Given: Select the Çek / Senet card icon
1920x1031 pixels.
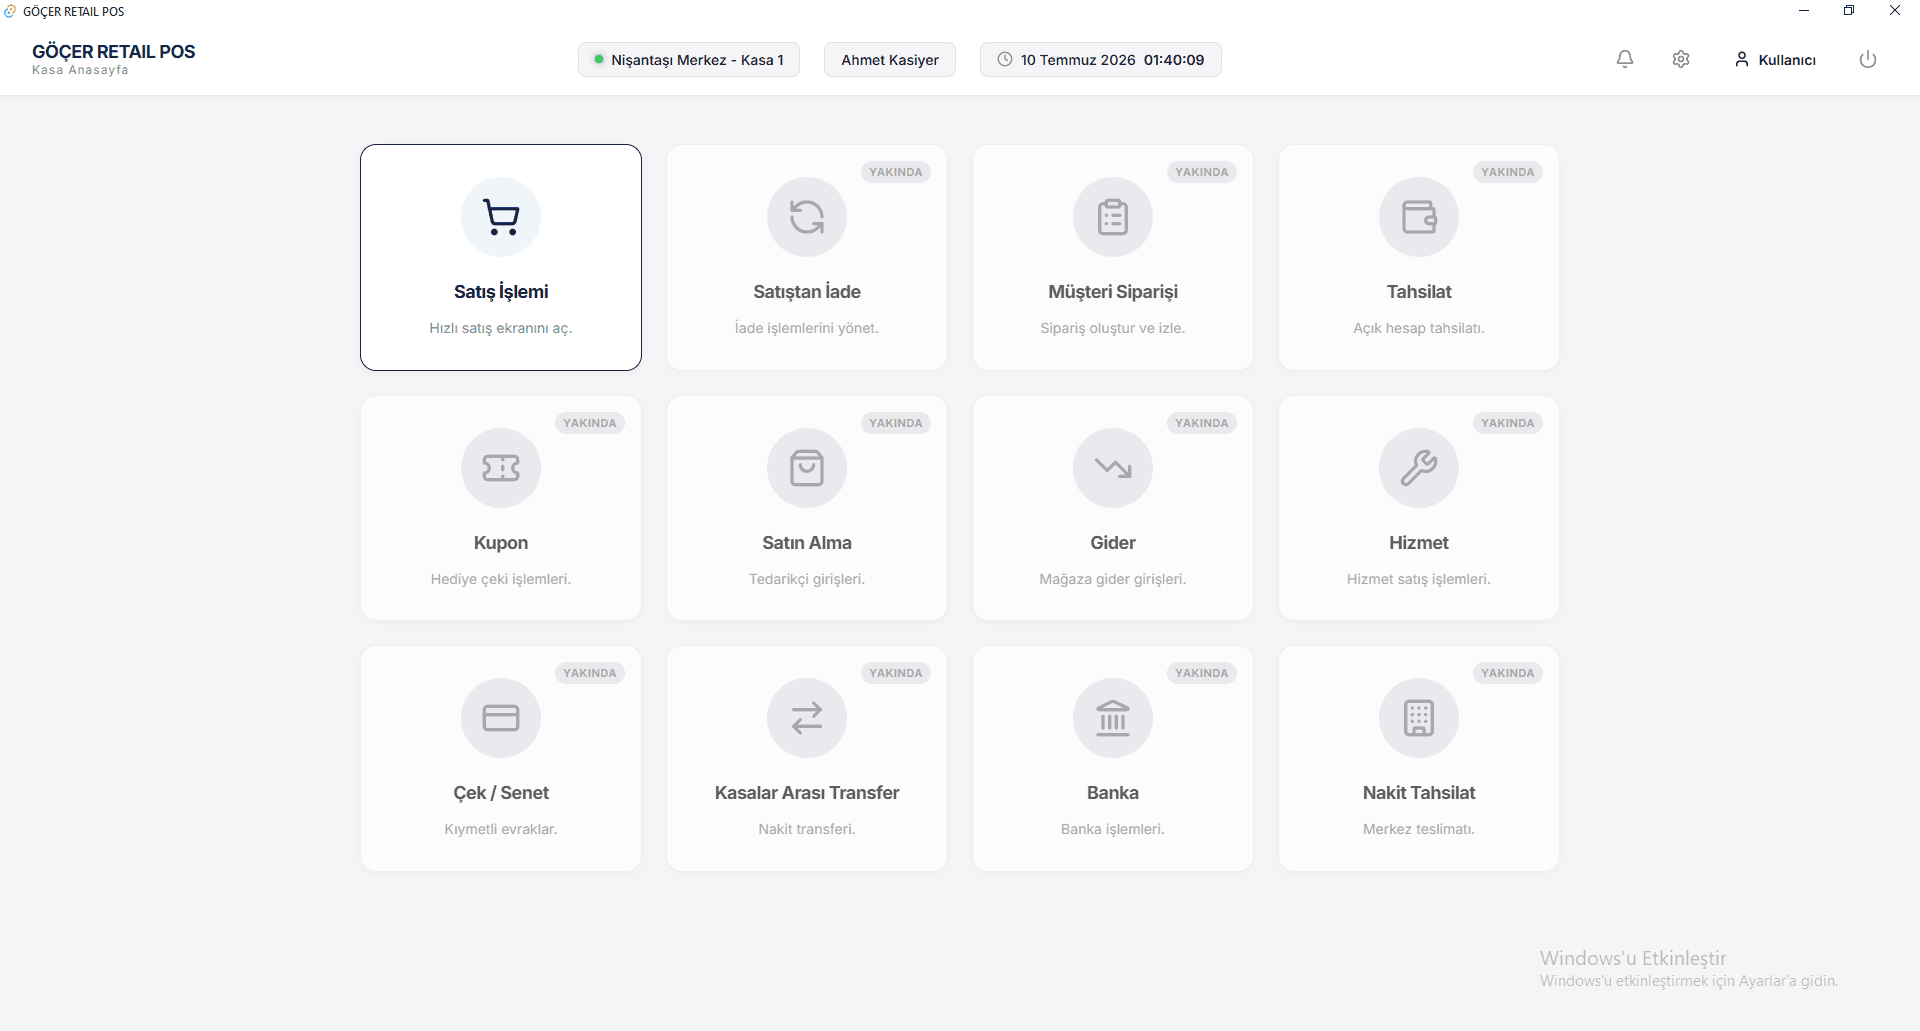Looking at the screenshot, I should (501, 718).
